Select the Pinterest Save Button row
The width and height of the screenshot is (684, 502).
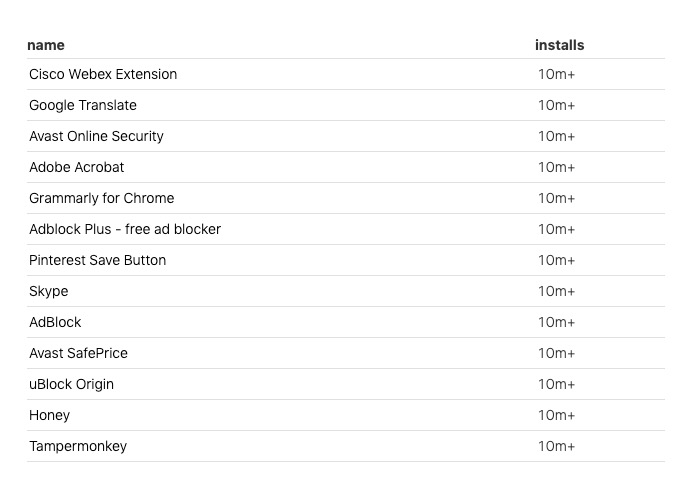pyautogui.click(x=98, y=260)
